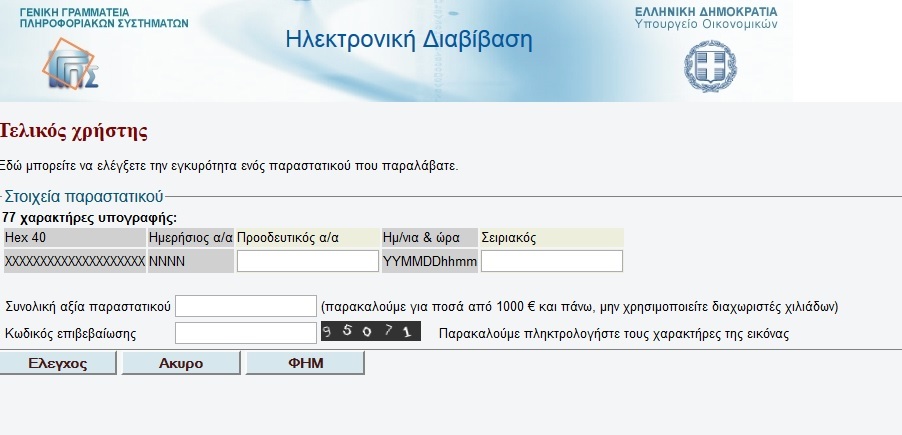Click the Ημερήσιος α/α column header
The image size is (902, 435).
(x=190, y=238)
